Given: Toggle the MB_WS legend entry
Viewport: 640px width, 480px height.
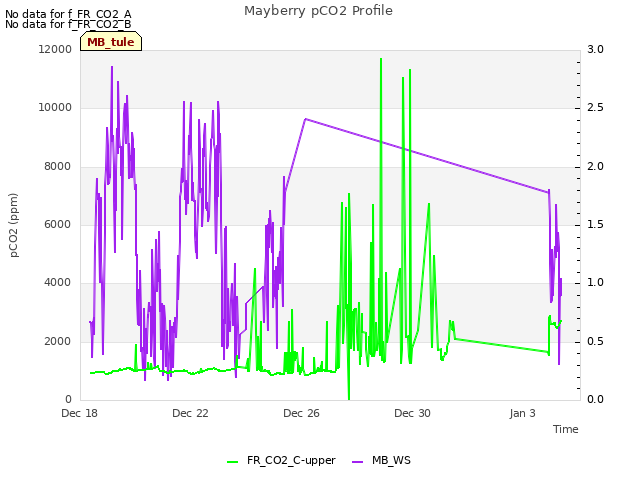Looking at the screenshot, I should tap(381, 460).
